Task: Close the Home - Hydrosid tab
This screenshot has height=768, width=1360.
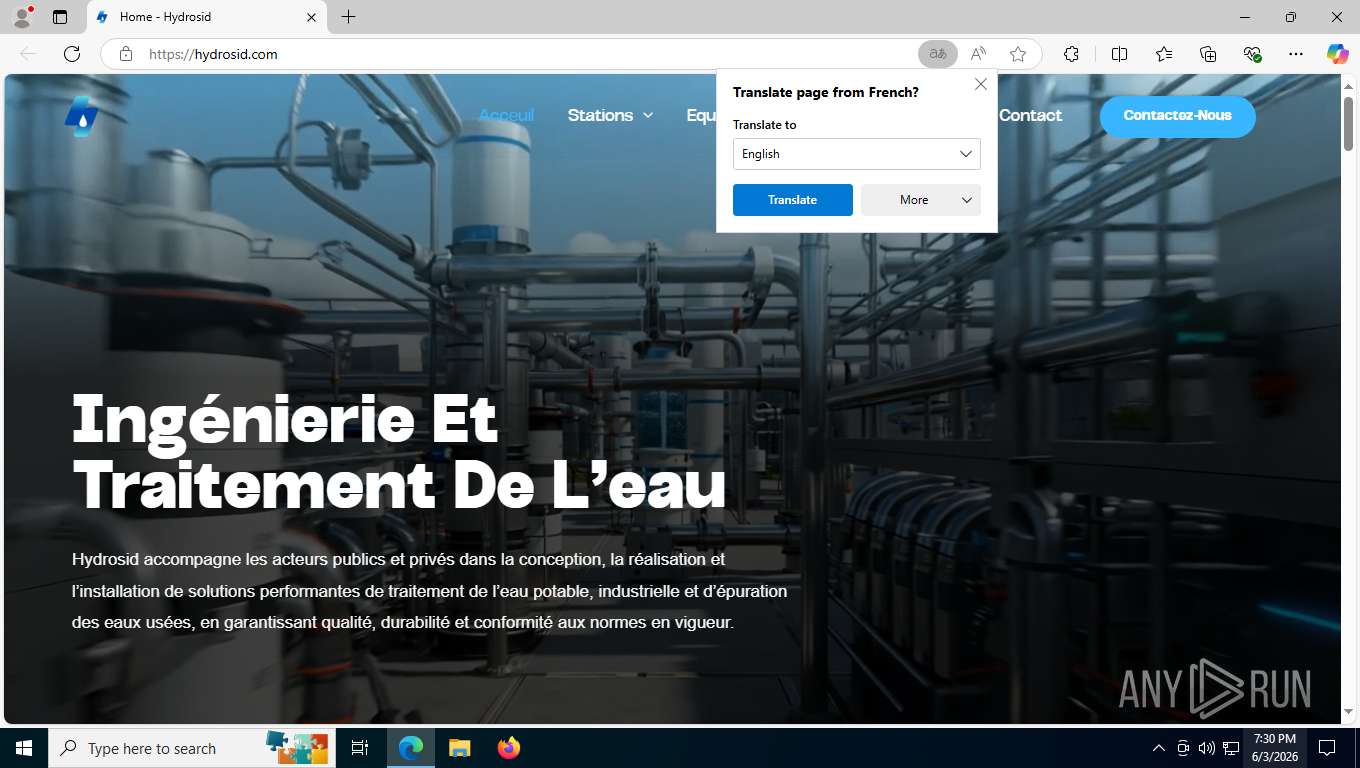Action: 311,17
